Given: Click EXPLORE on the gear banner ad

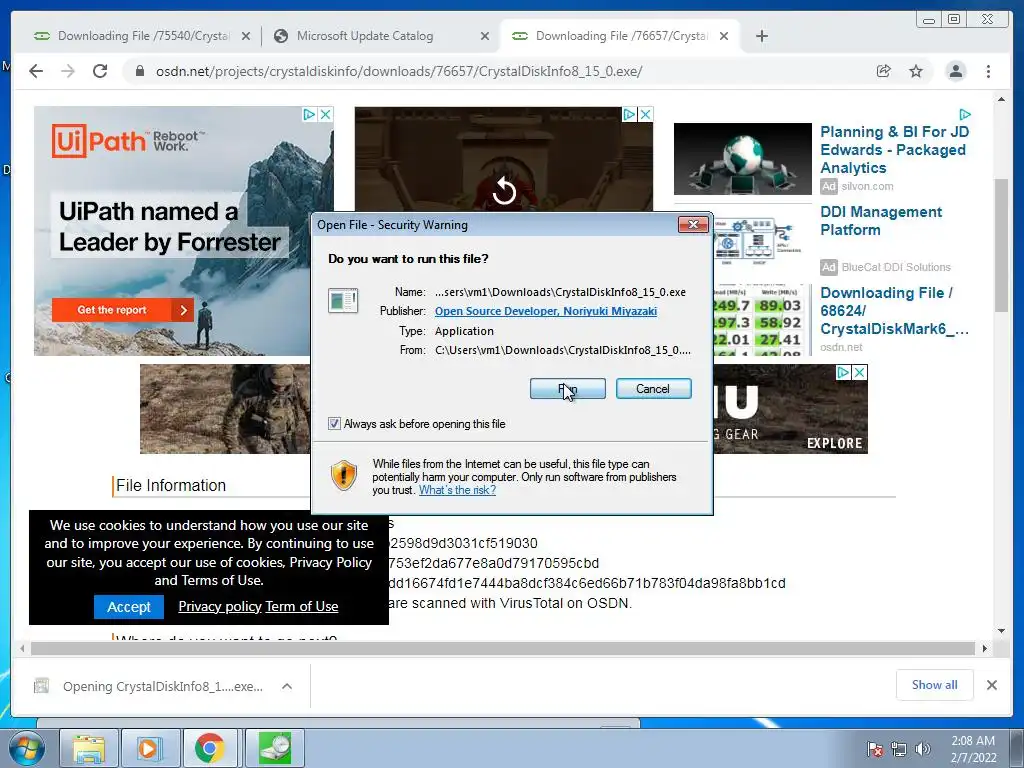Looking at the screenshot, I should (834, 443).
